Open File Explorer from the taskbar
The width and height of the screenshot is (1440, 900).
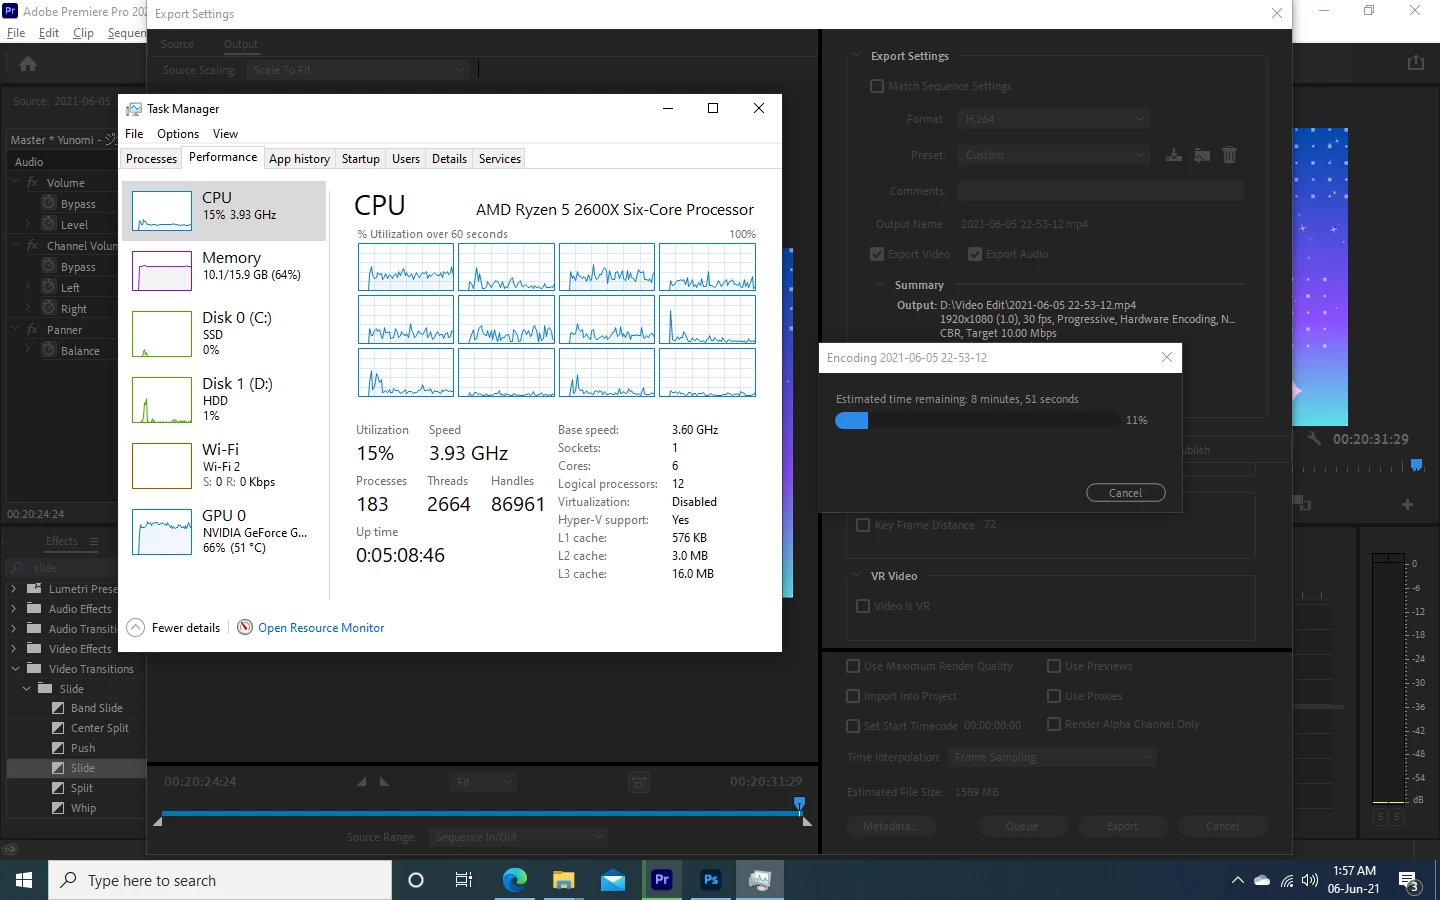(x=564, y=880)
